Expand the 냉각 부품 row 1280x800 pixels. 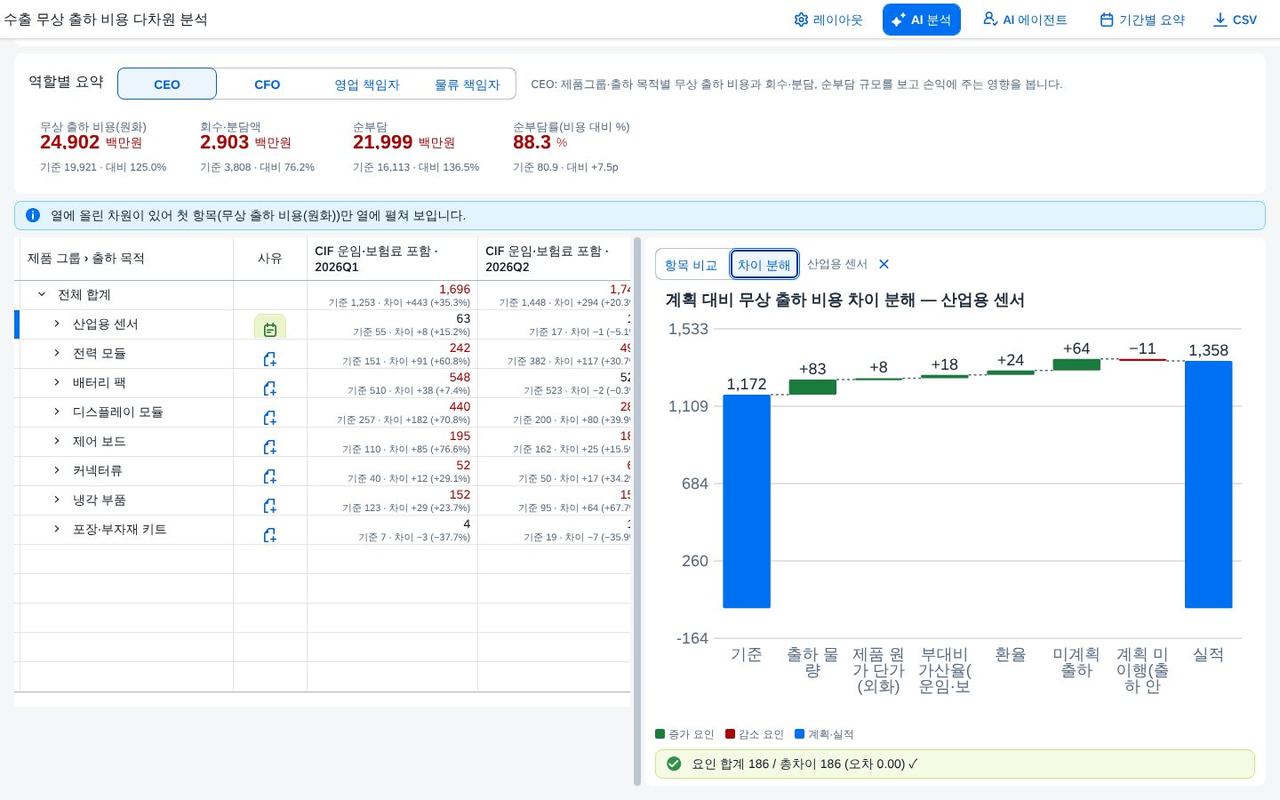pyautogui.click(x=57, y=499)
